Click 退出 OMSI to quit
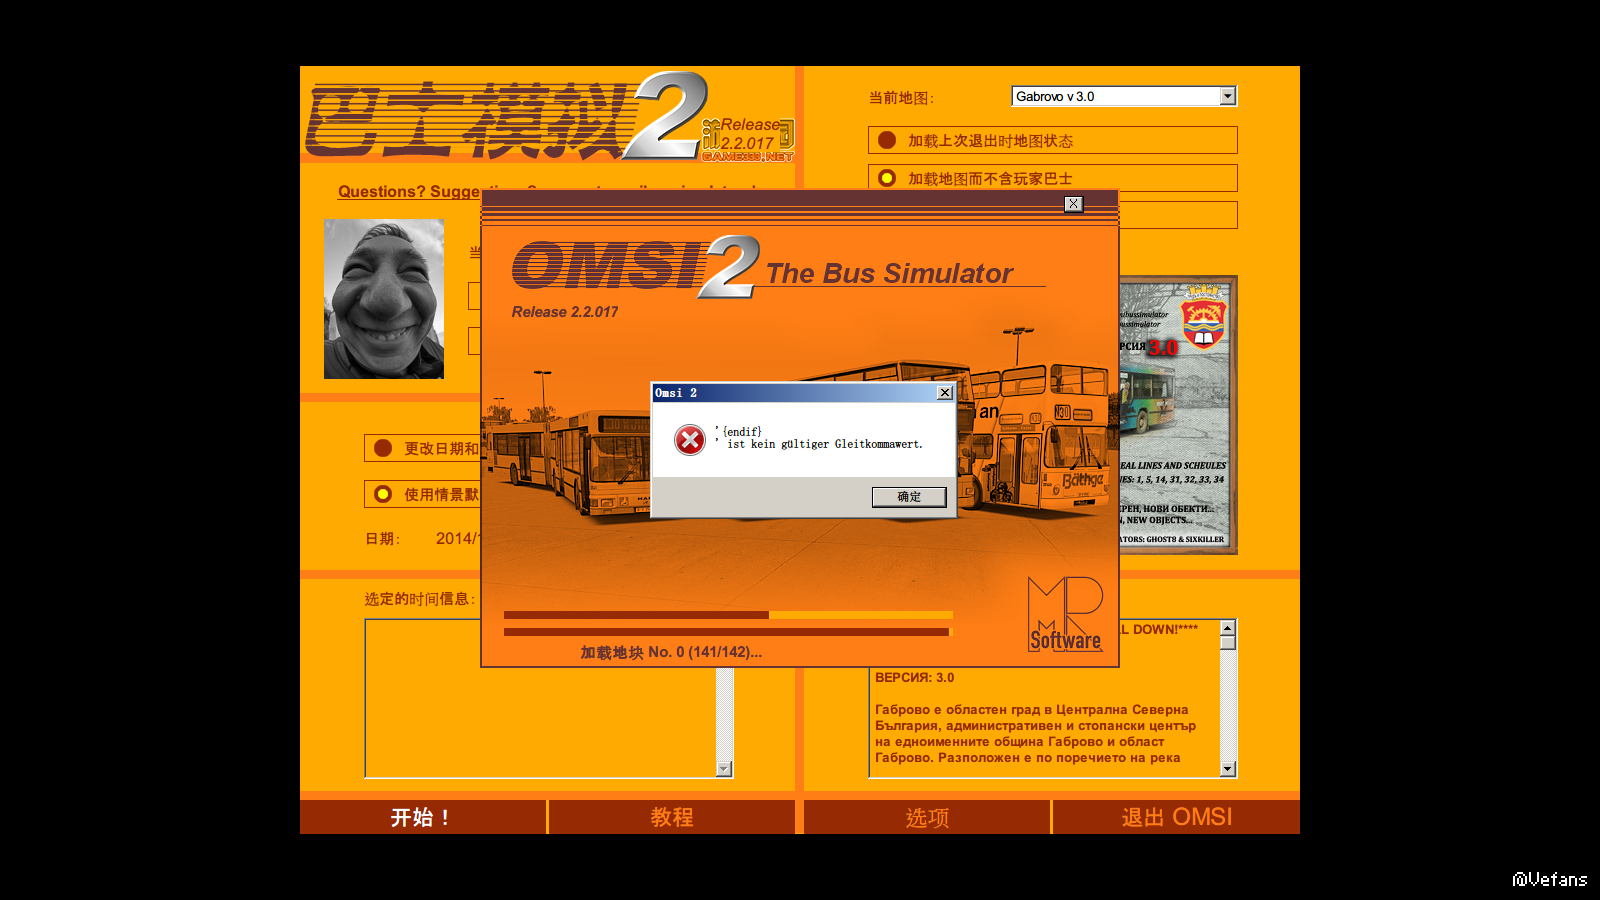Viewport: 1600px width, 900px height. coord(1177,817)
